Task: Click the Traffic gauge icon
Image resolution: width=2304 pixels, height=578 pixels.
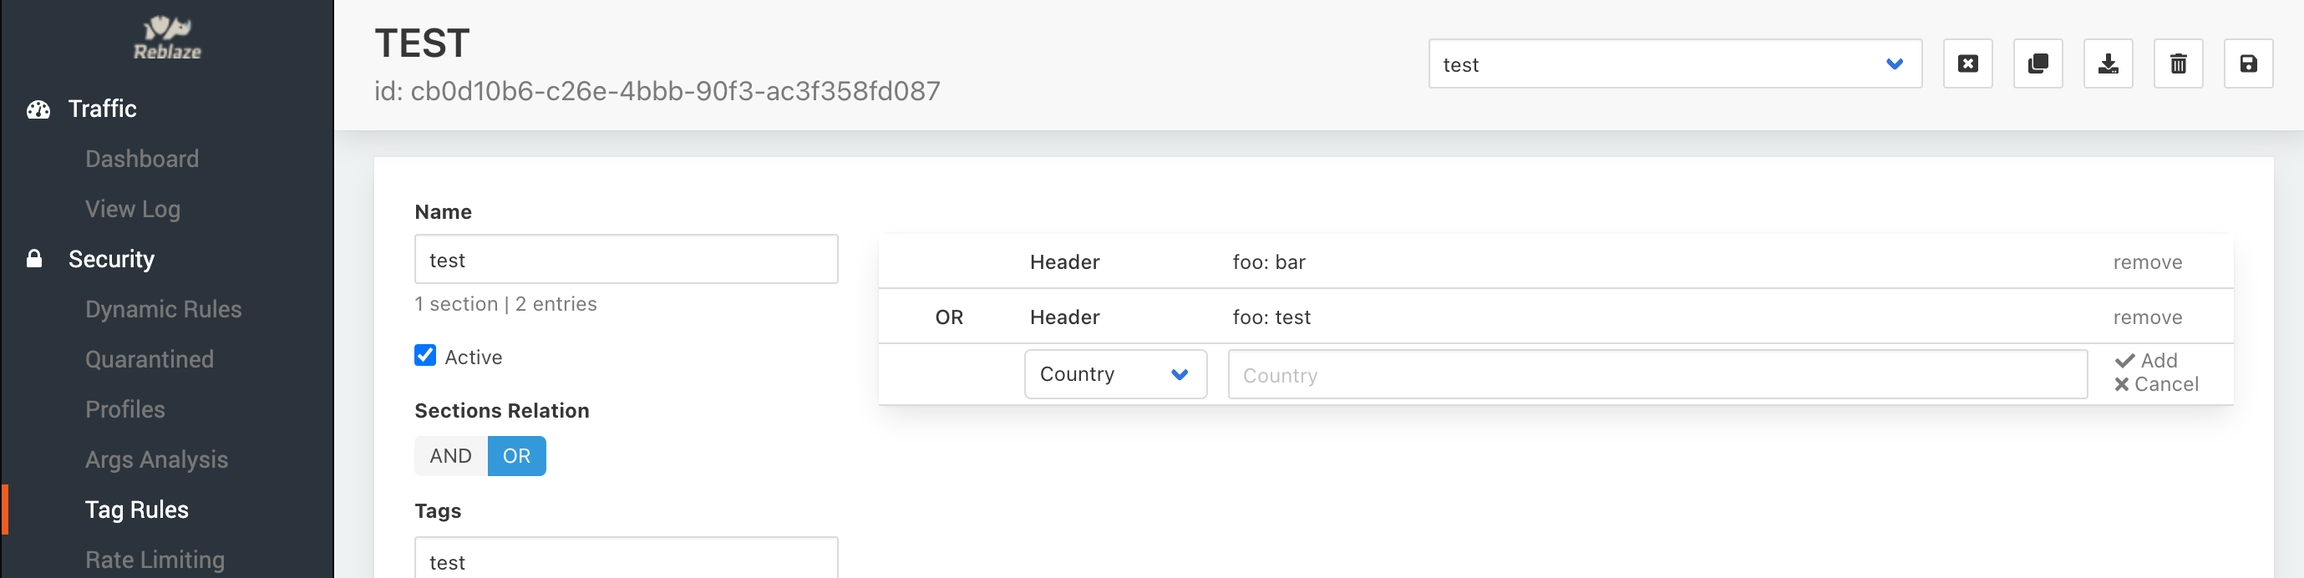Action: [38, 109]
